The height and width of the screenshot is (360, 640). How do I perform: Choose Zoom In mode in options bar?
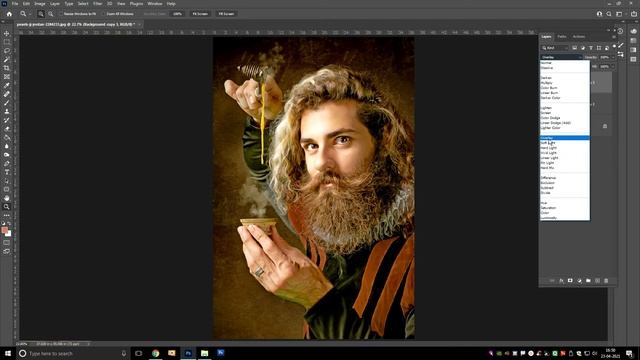coord(40,14)
